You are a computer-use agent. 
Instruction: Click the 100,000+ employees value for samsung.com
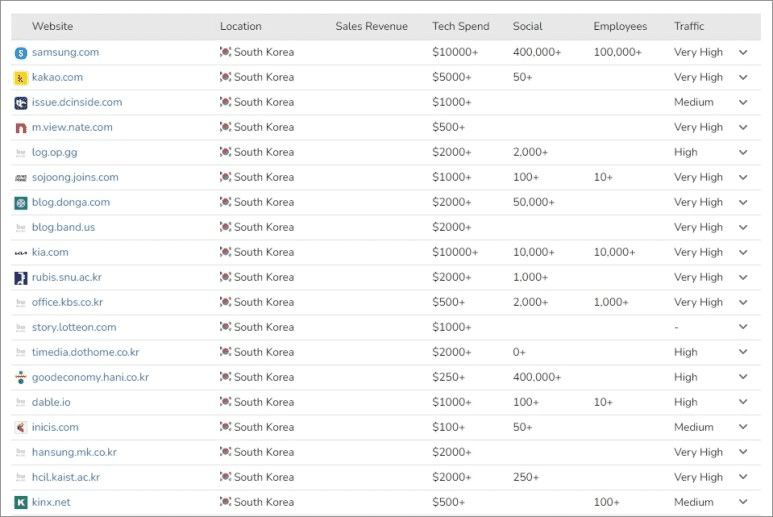(617, 52)
